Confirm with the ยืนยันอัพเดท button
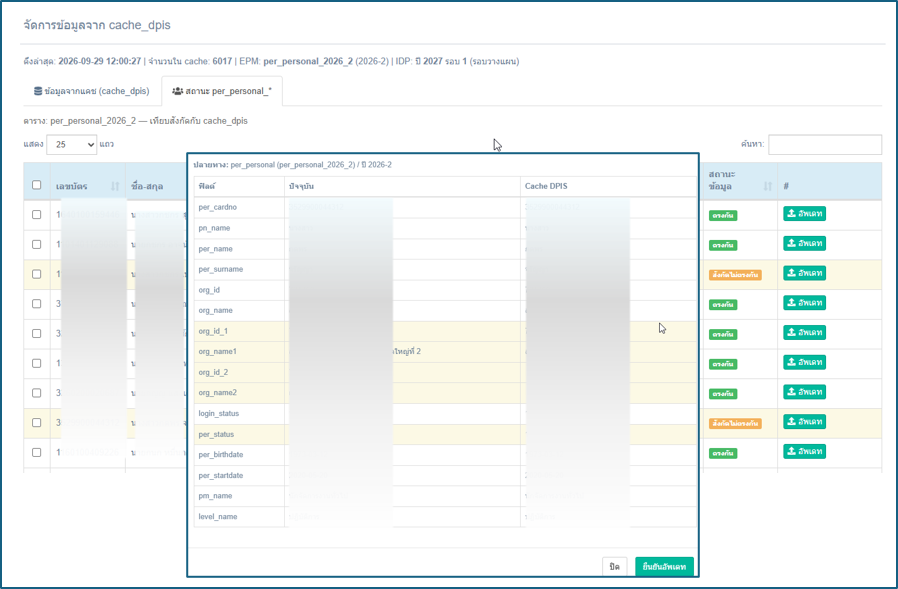The height and width of the screenshot is (589, 898). [x=664, y=567]
